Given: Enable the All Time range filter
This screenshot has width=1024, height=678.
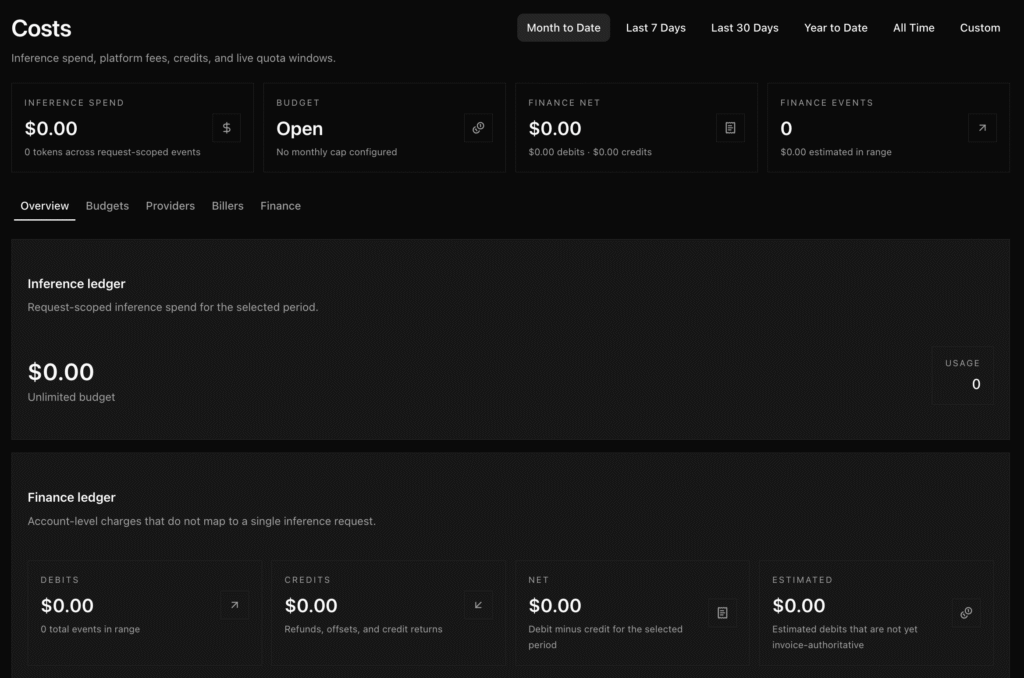Looking at the screenshot, I should click(913, 27).
